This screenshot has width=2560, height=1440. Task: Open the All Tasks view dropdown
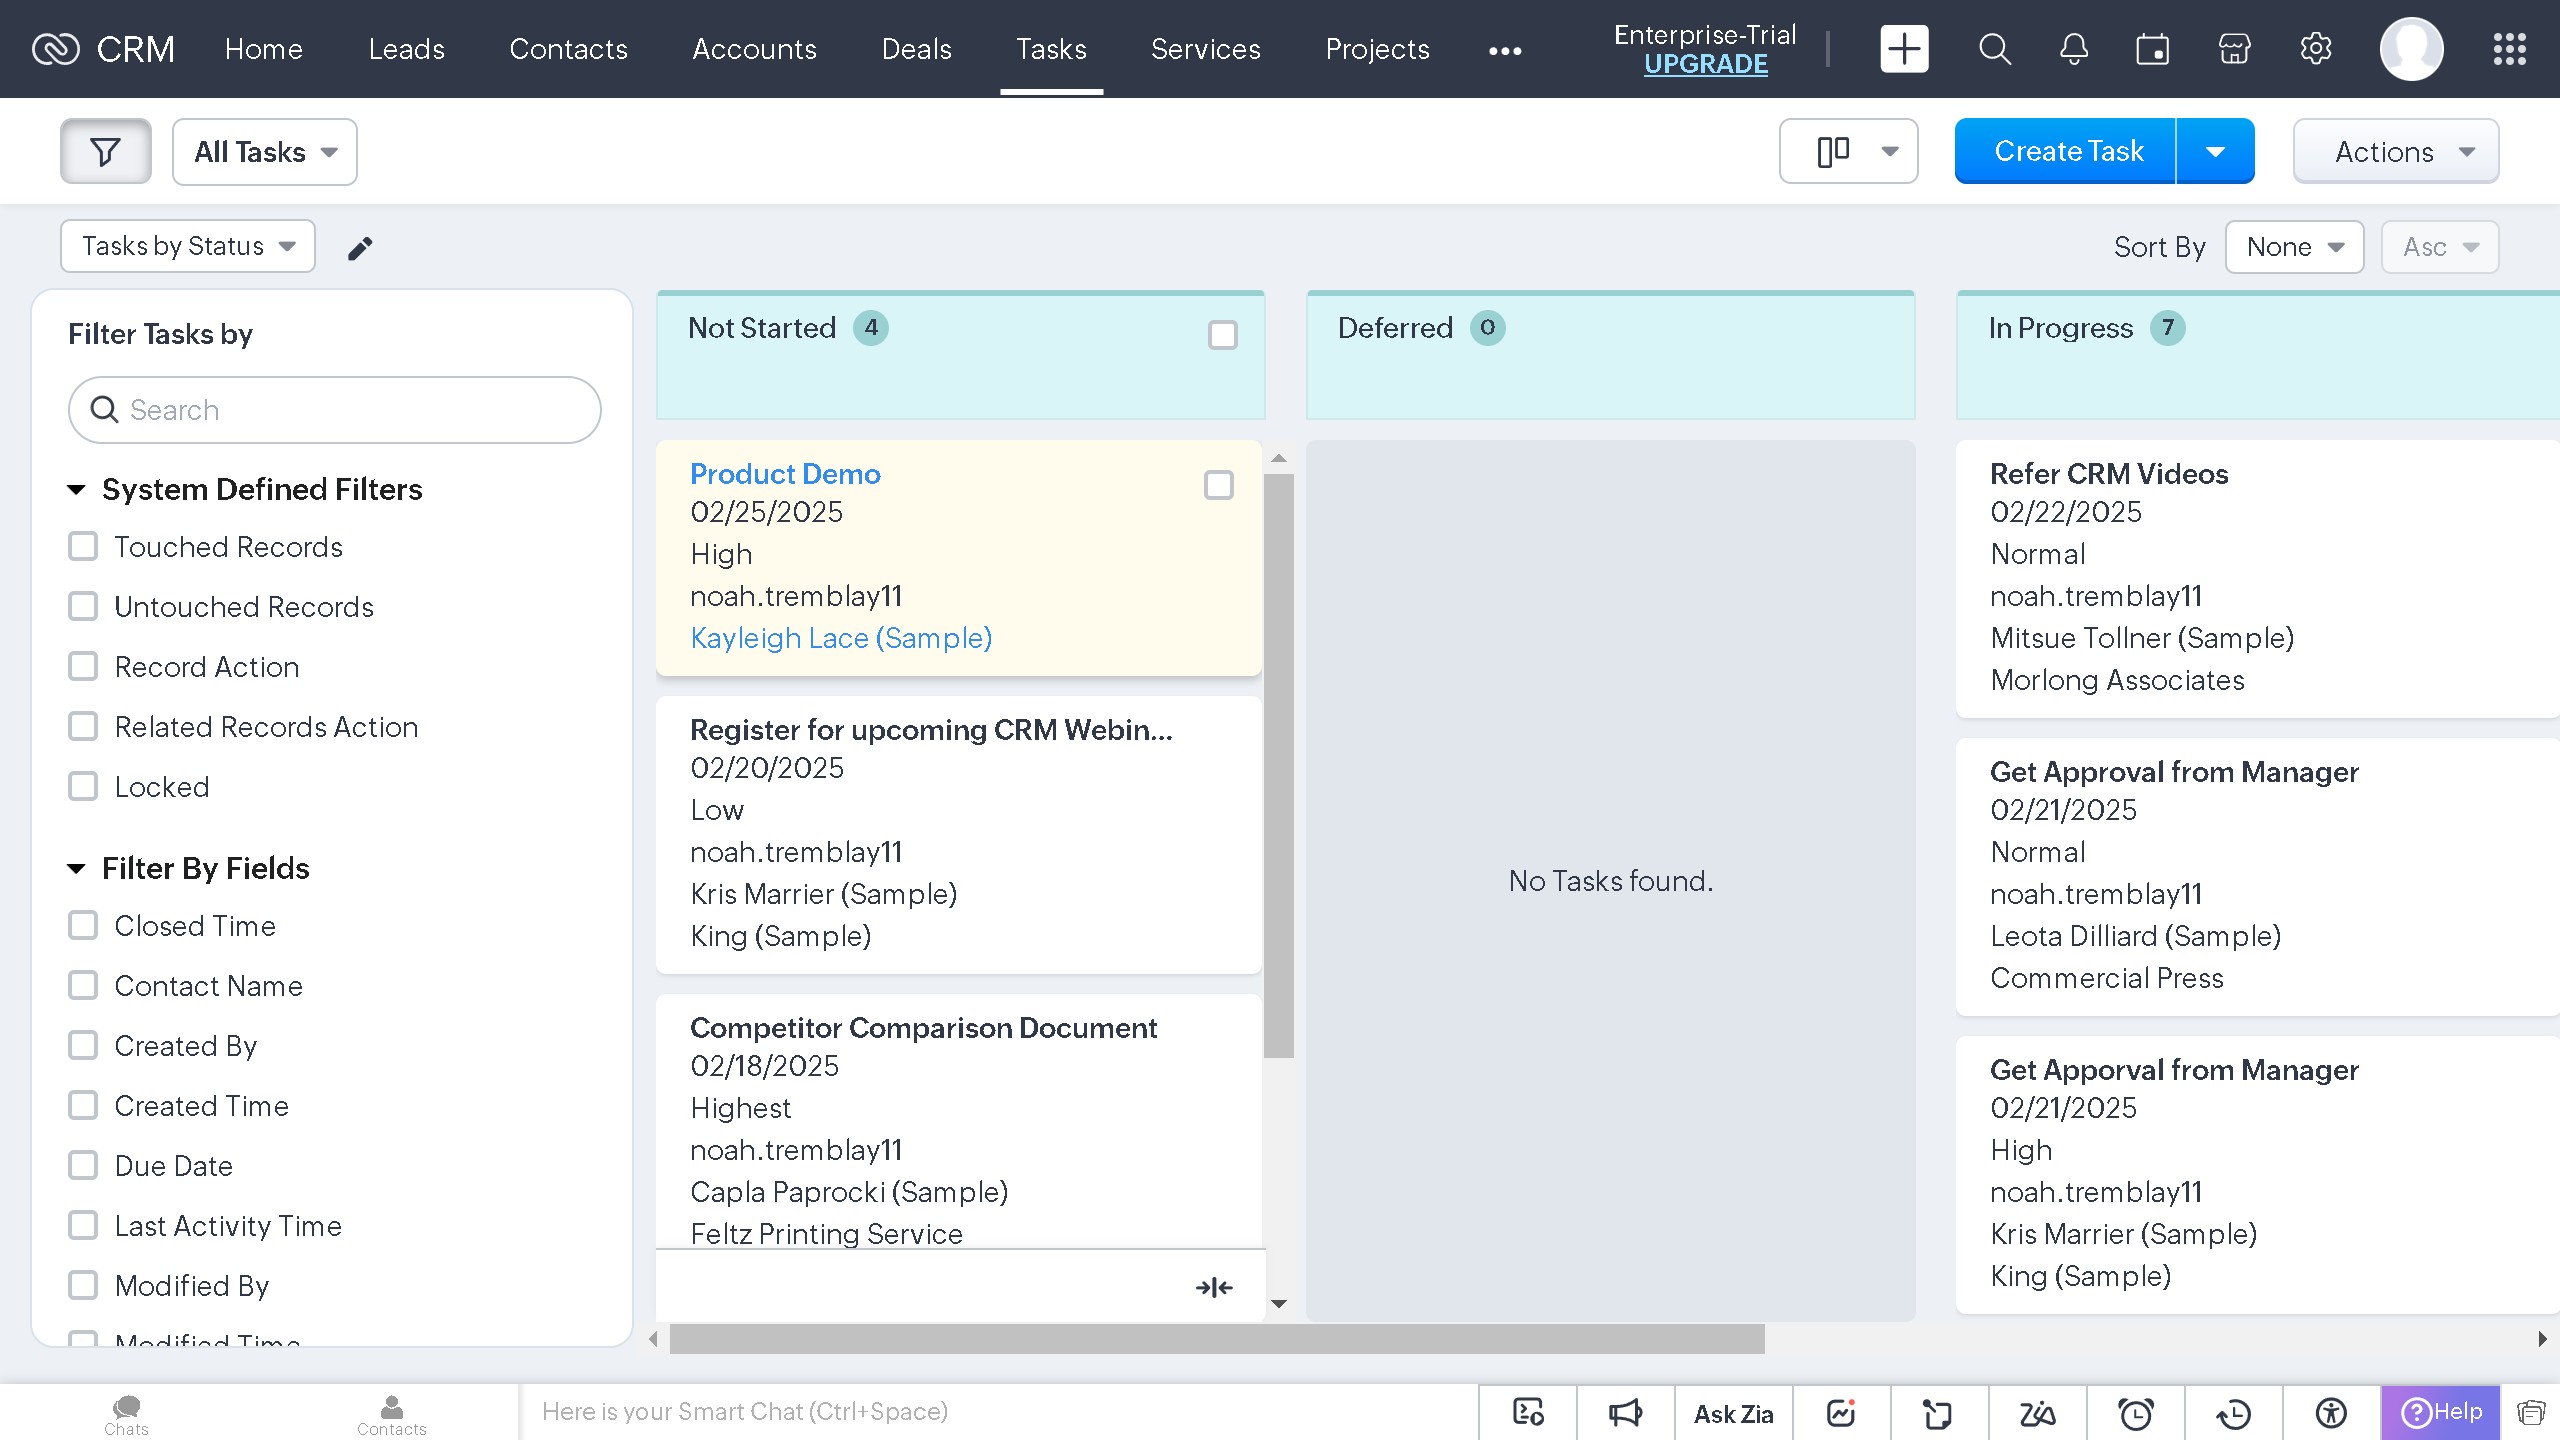point(265,152)
